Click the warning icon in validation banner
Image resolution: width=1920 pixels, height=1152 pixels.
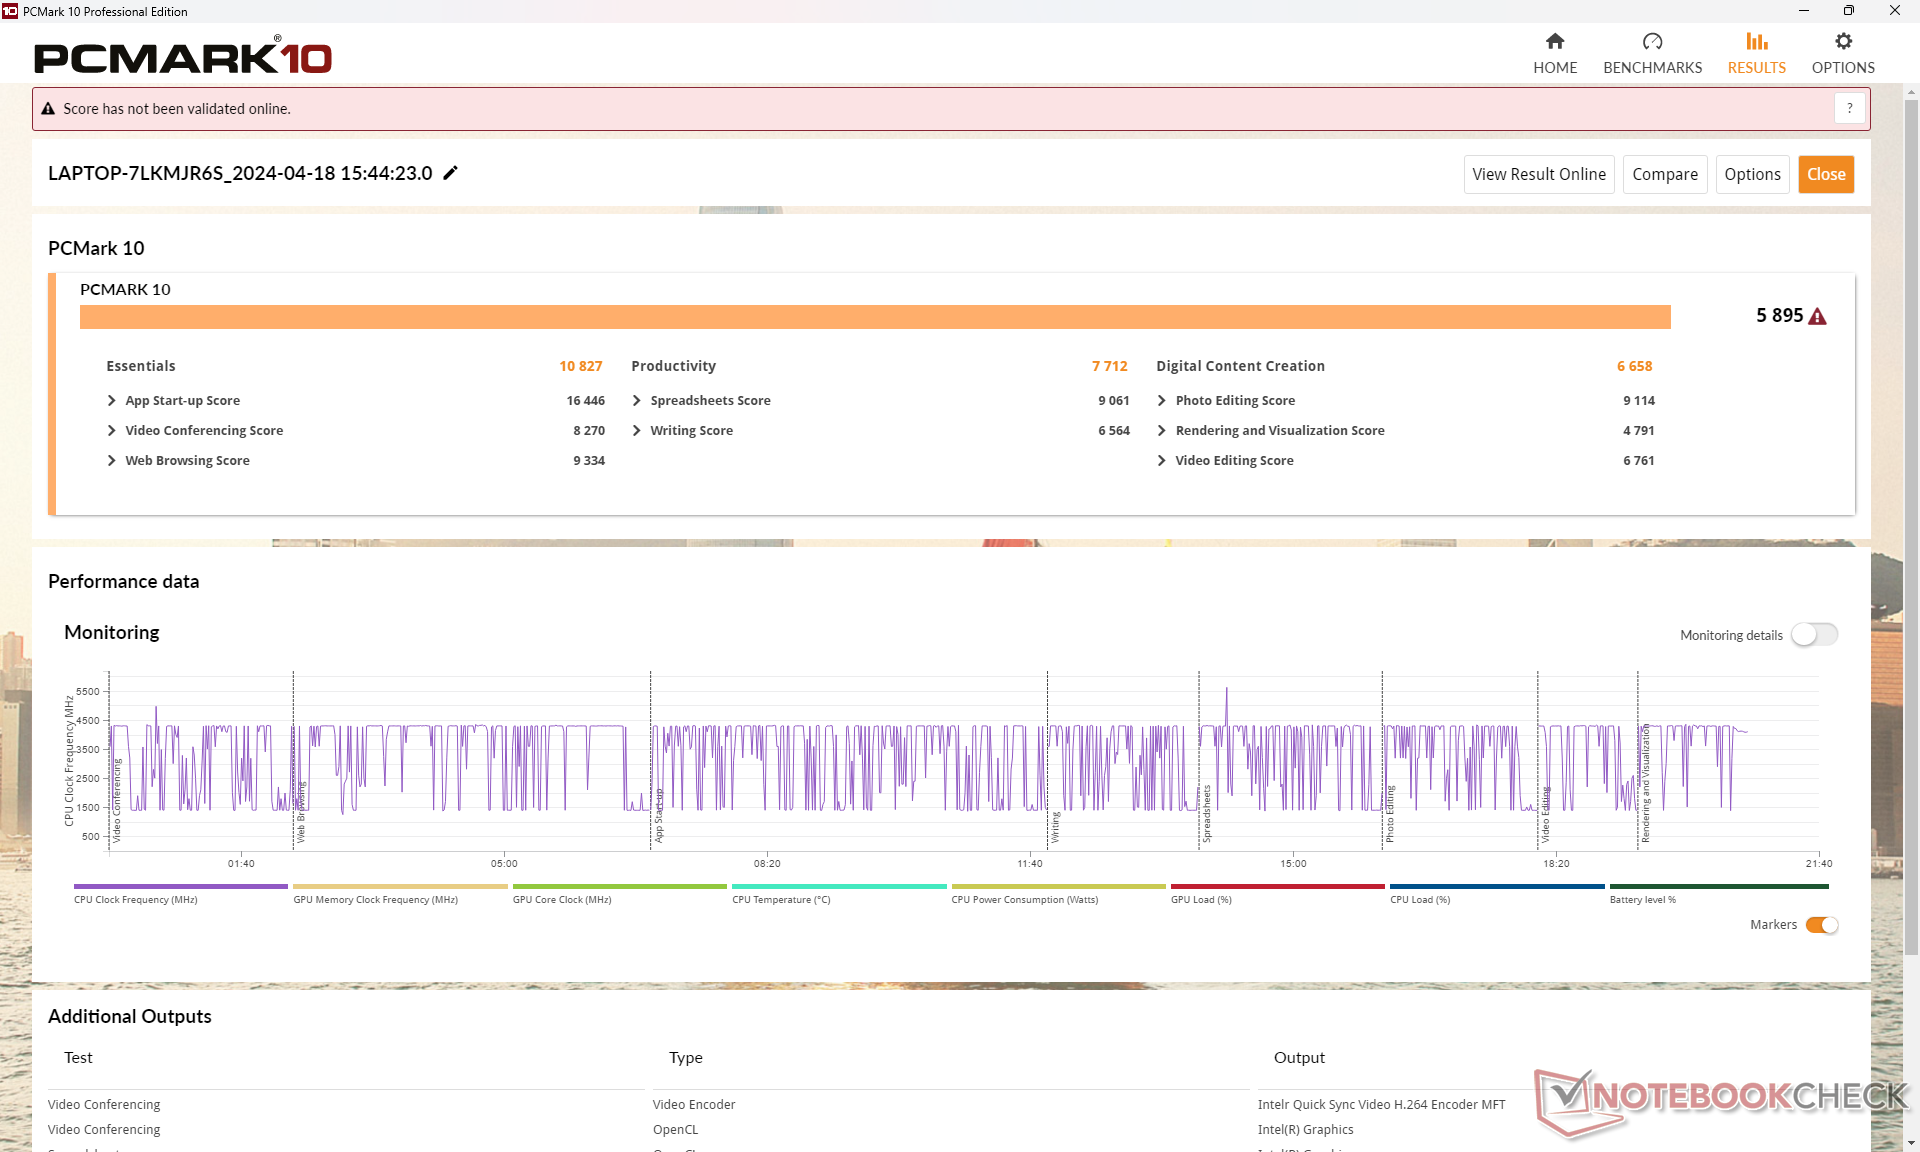[48, 109]
